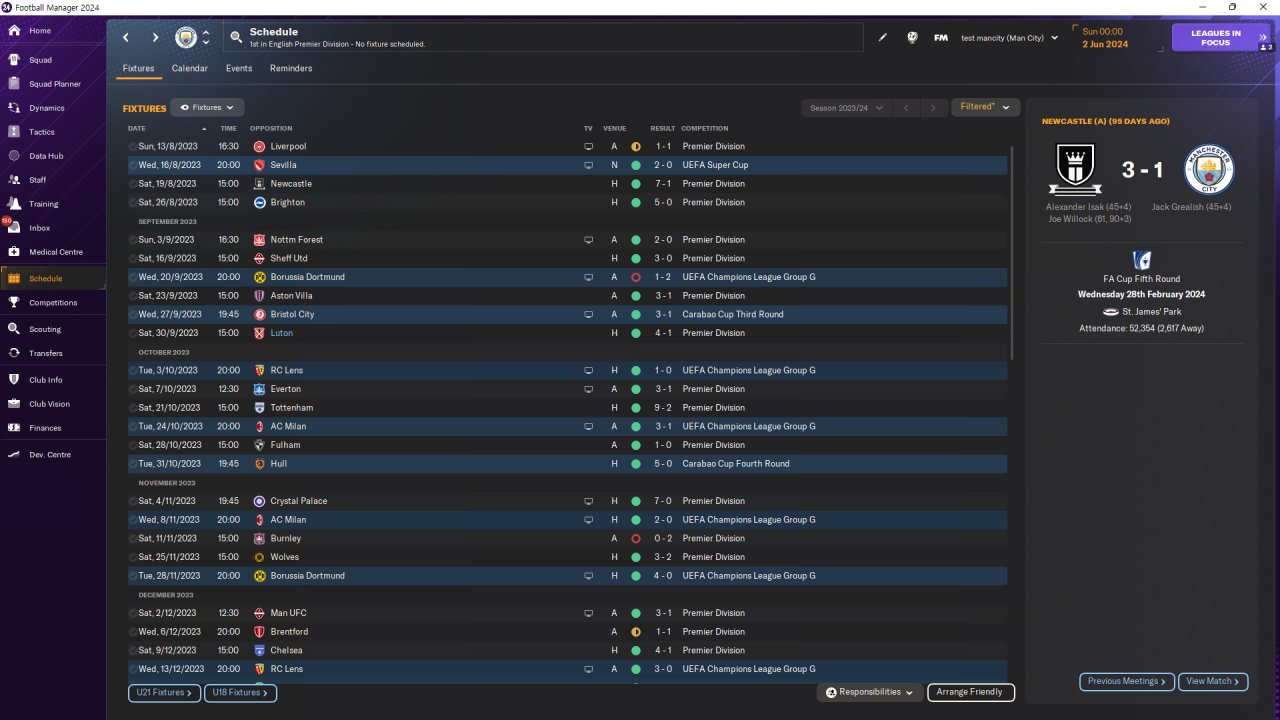Select the 9 - 2 Tottenham result

663,408
